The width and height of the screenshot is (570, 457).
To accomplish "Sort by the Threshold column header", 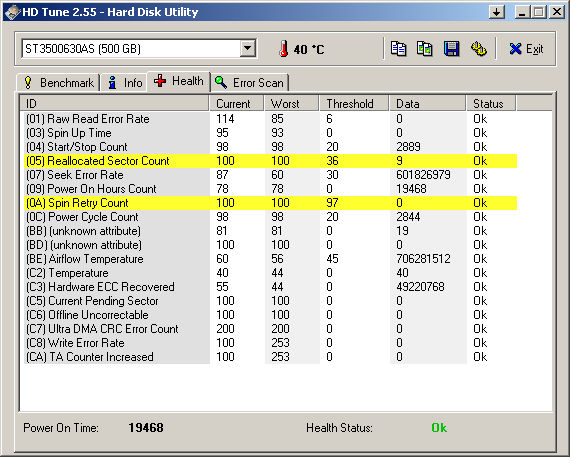I will [354, 104].
